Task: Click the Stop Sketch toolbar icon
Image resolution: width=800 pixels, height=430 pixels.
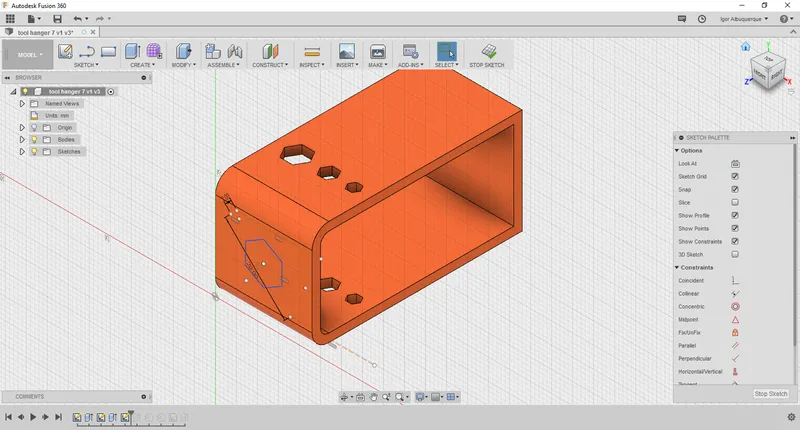Action: click(489, 51)
